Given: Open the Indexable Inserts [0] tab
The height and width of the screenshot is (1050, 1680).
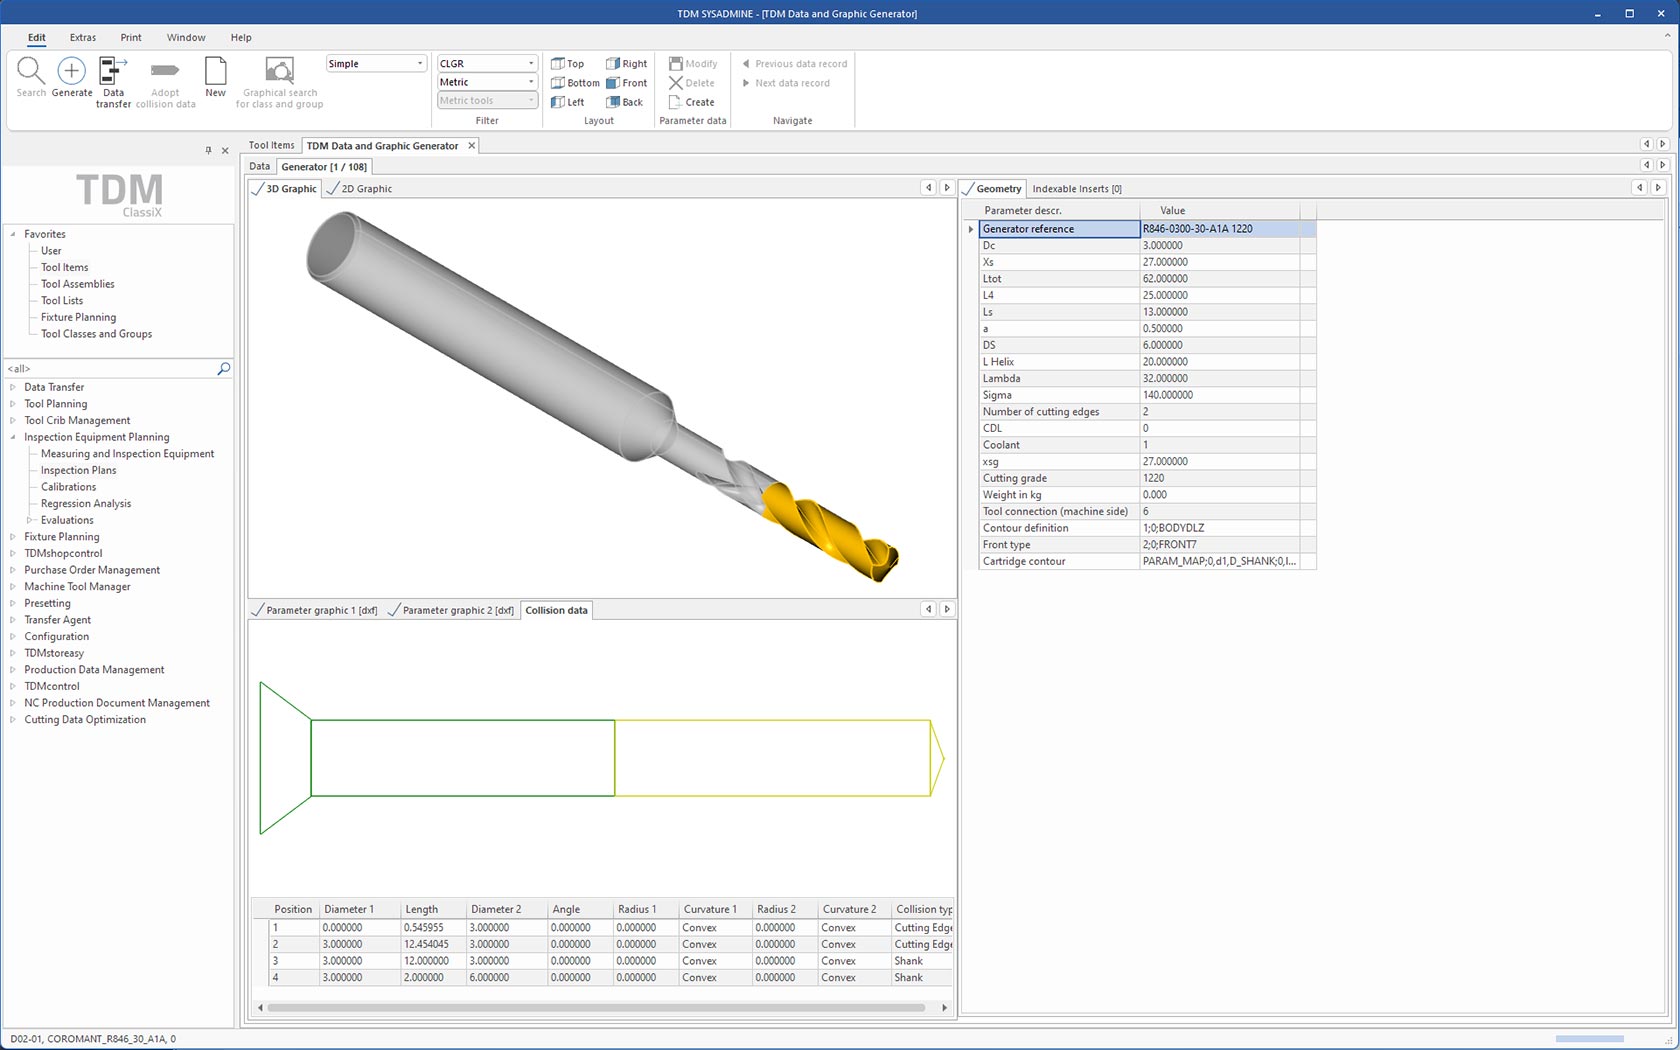Looking at the screenshot, I should [1077, 189].
